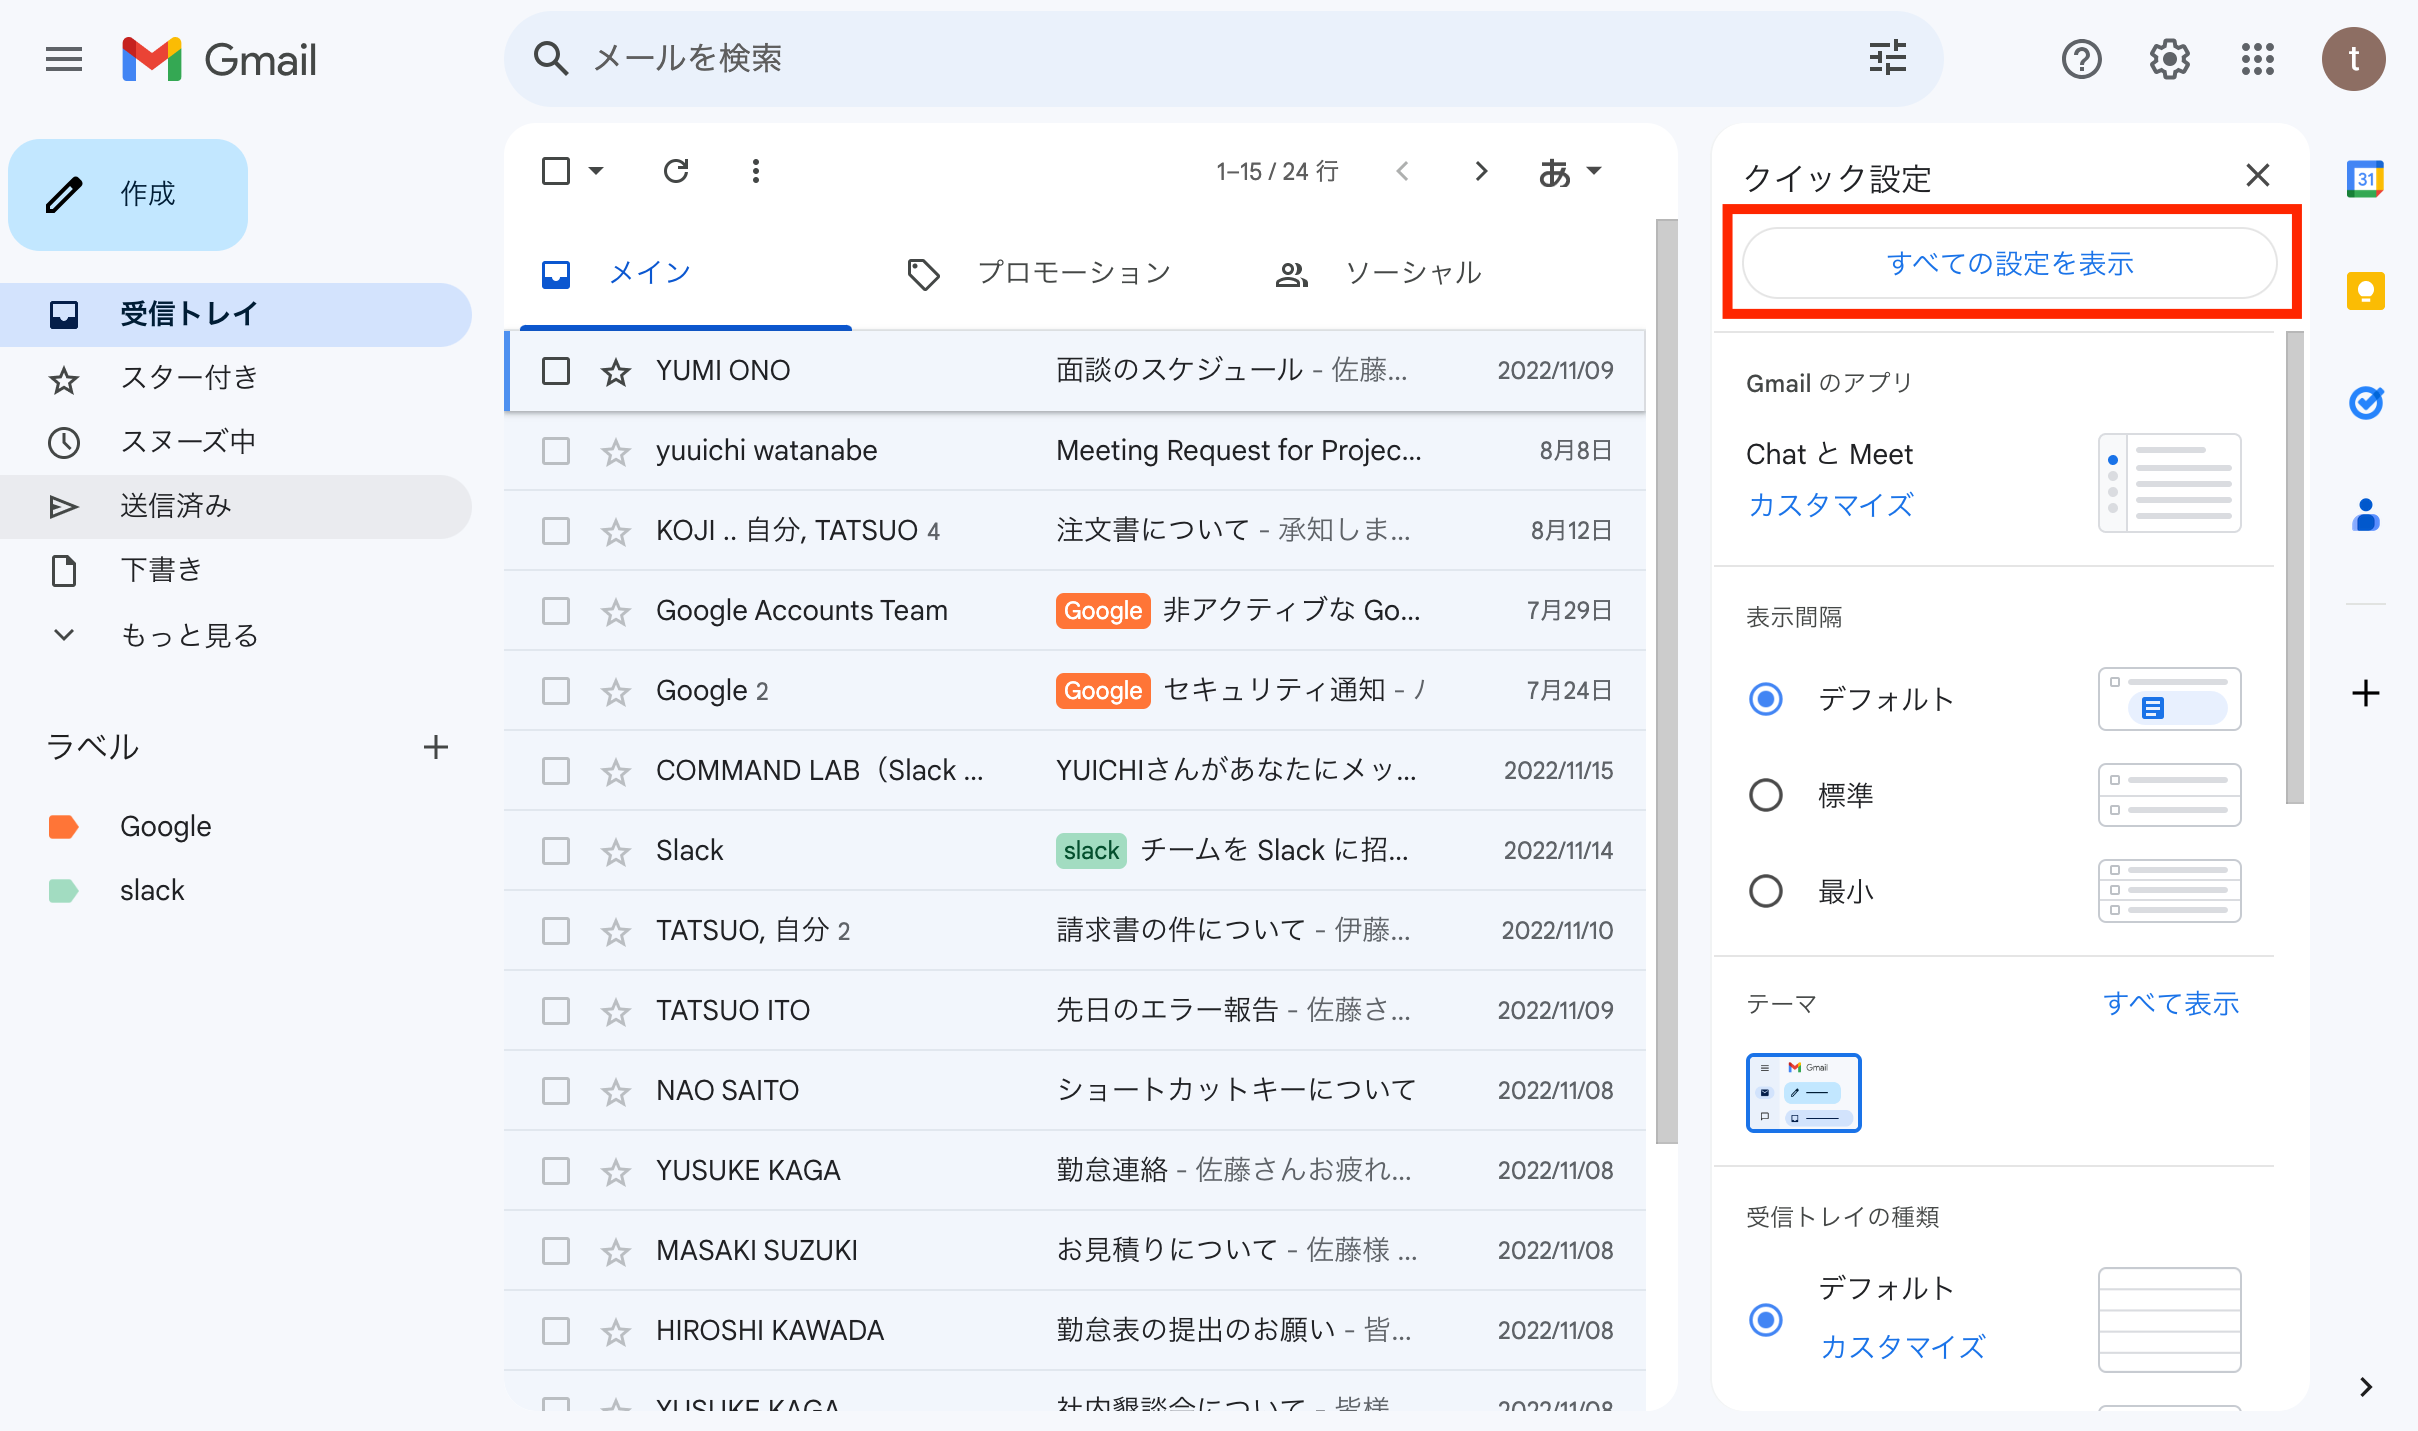Go to the previous page of emails

(1402, 171)
